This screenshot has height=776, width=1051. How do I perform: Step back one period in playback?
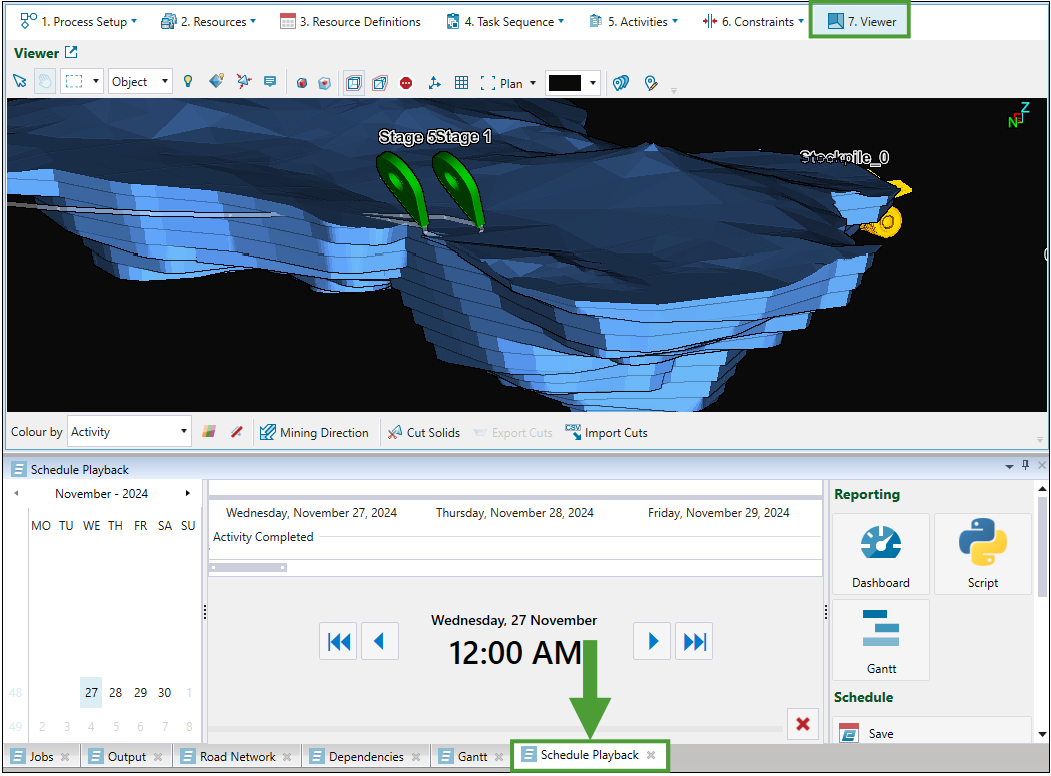coord(379,641)
